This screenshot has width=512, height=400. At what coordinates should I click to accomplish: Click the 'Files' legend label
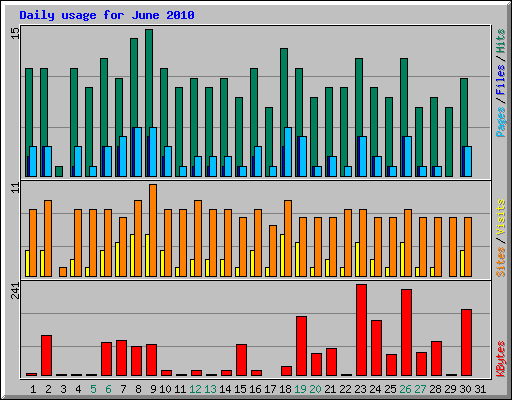(x=501, y=80)
